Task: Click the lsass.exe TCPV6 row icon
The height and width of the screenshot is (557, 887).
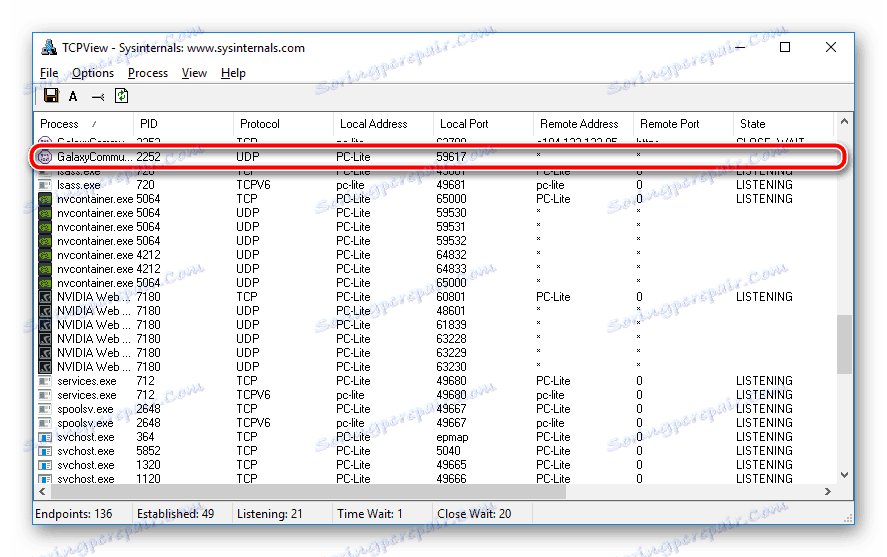Action: (x=44, y=185)
